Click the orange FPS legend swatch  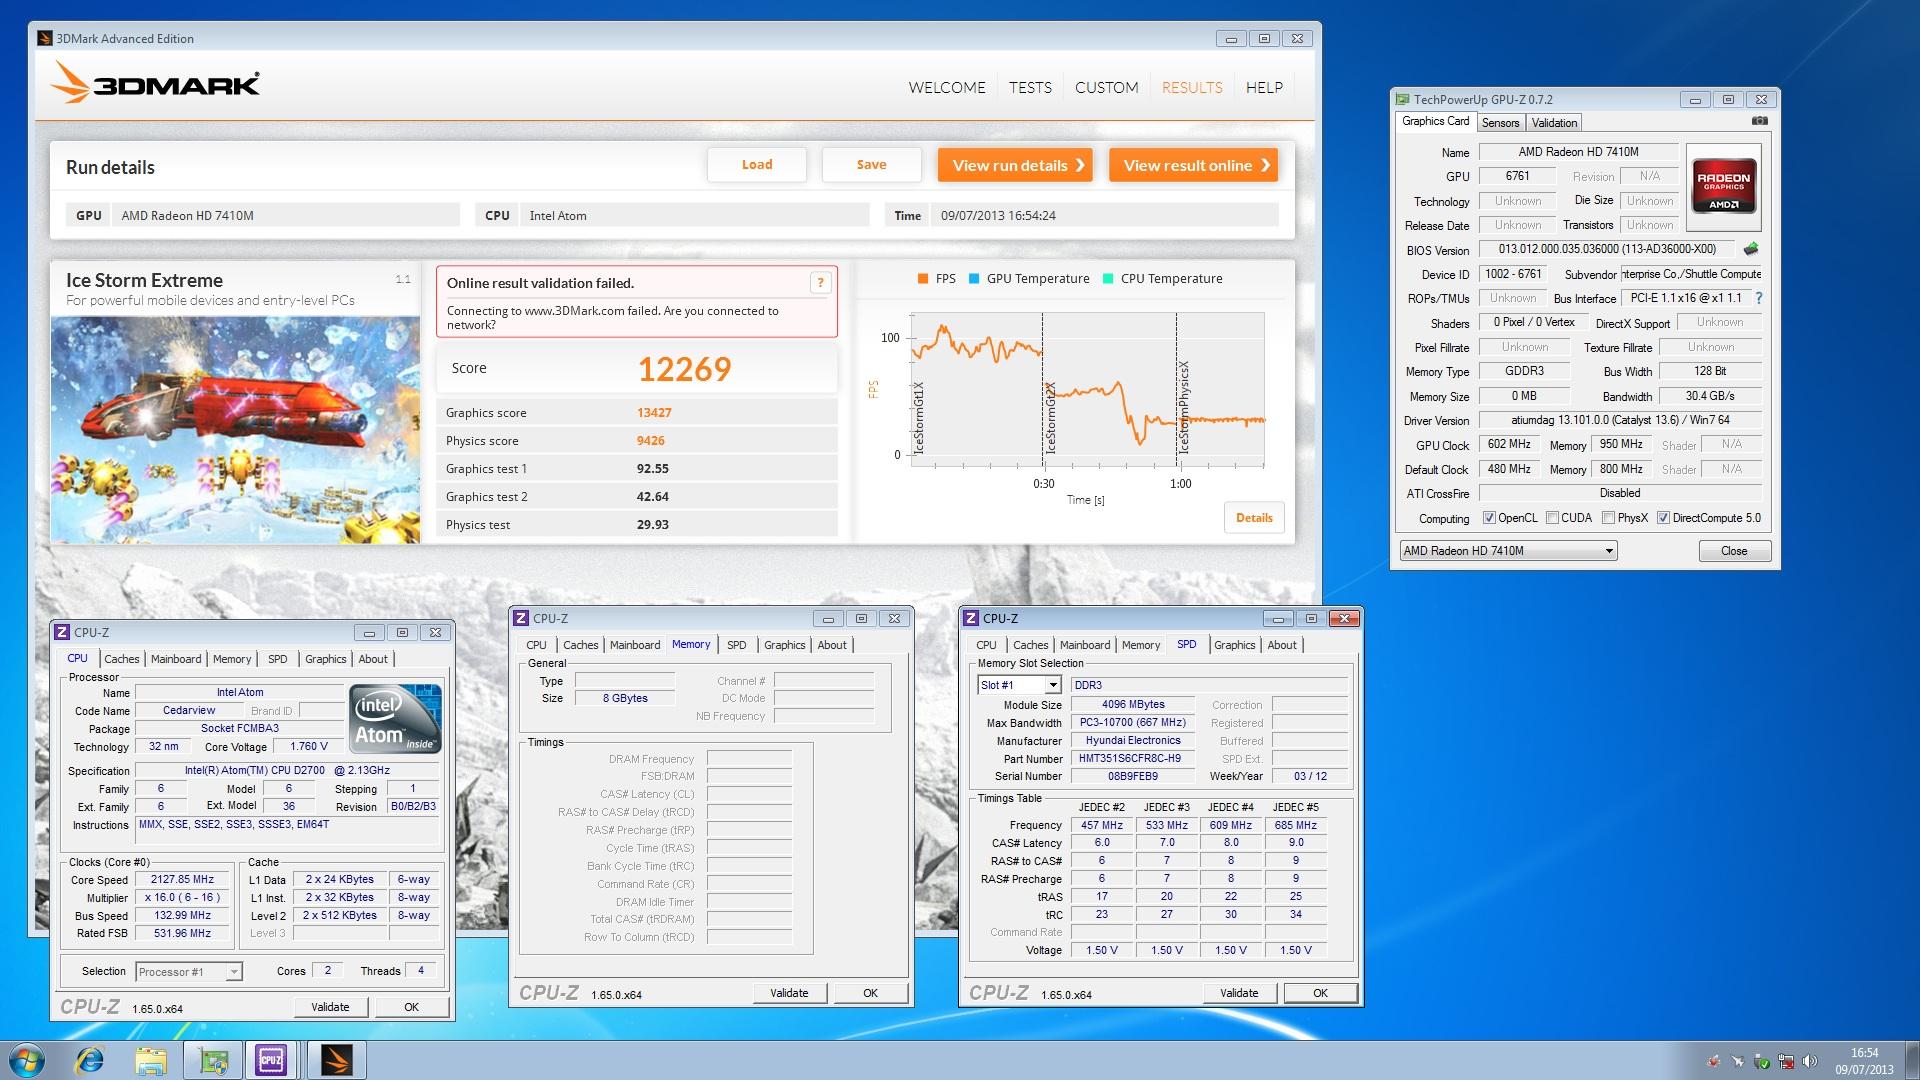(x=923, y=279)
